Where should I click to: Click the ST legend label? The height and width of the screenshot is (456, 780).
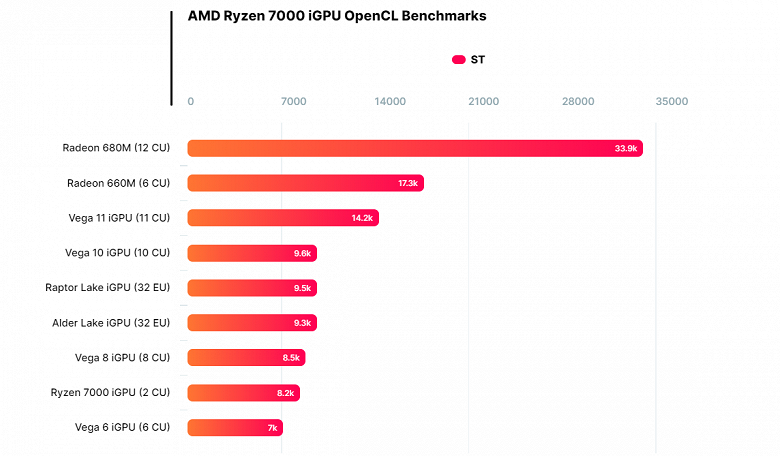pos(478,60)
